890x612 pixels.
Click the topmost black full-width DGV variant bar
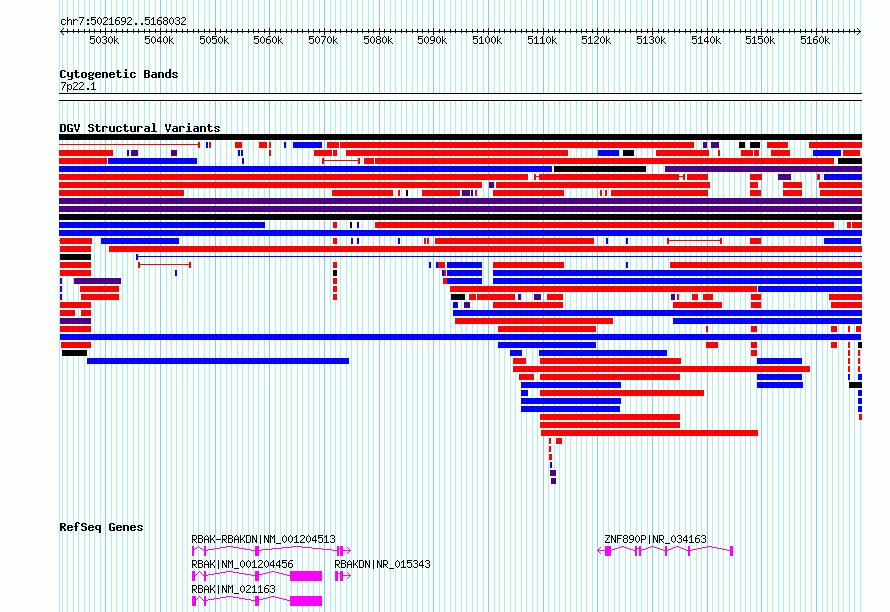click(x=460, y=137)
